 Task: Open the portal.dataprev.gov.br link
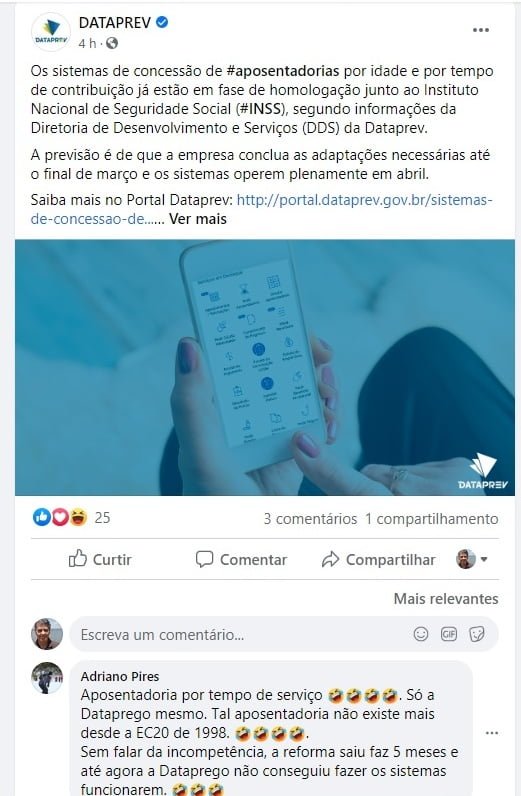(x=262, y=209)
